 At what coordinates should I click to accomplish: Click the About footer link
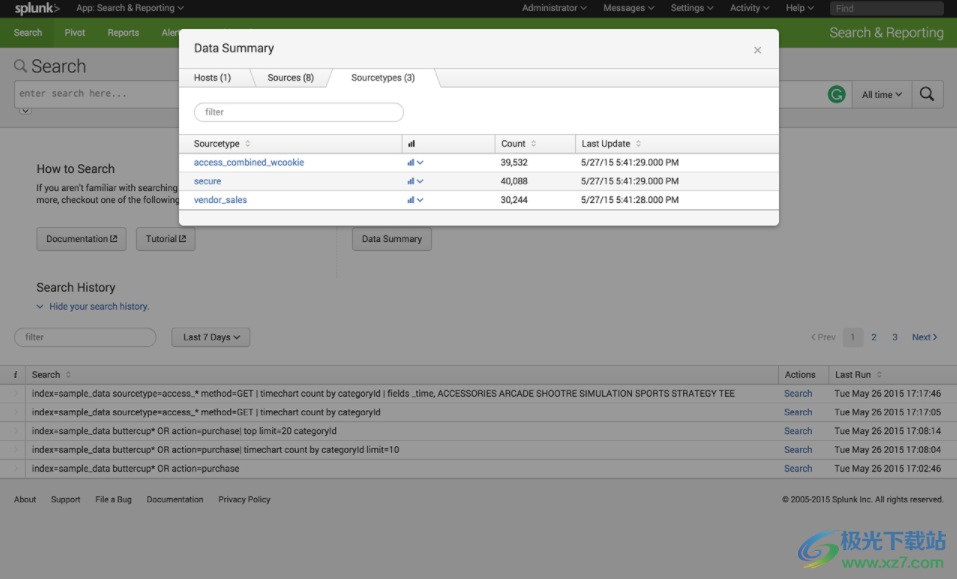(25, 500)
